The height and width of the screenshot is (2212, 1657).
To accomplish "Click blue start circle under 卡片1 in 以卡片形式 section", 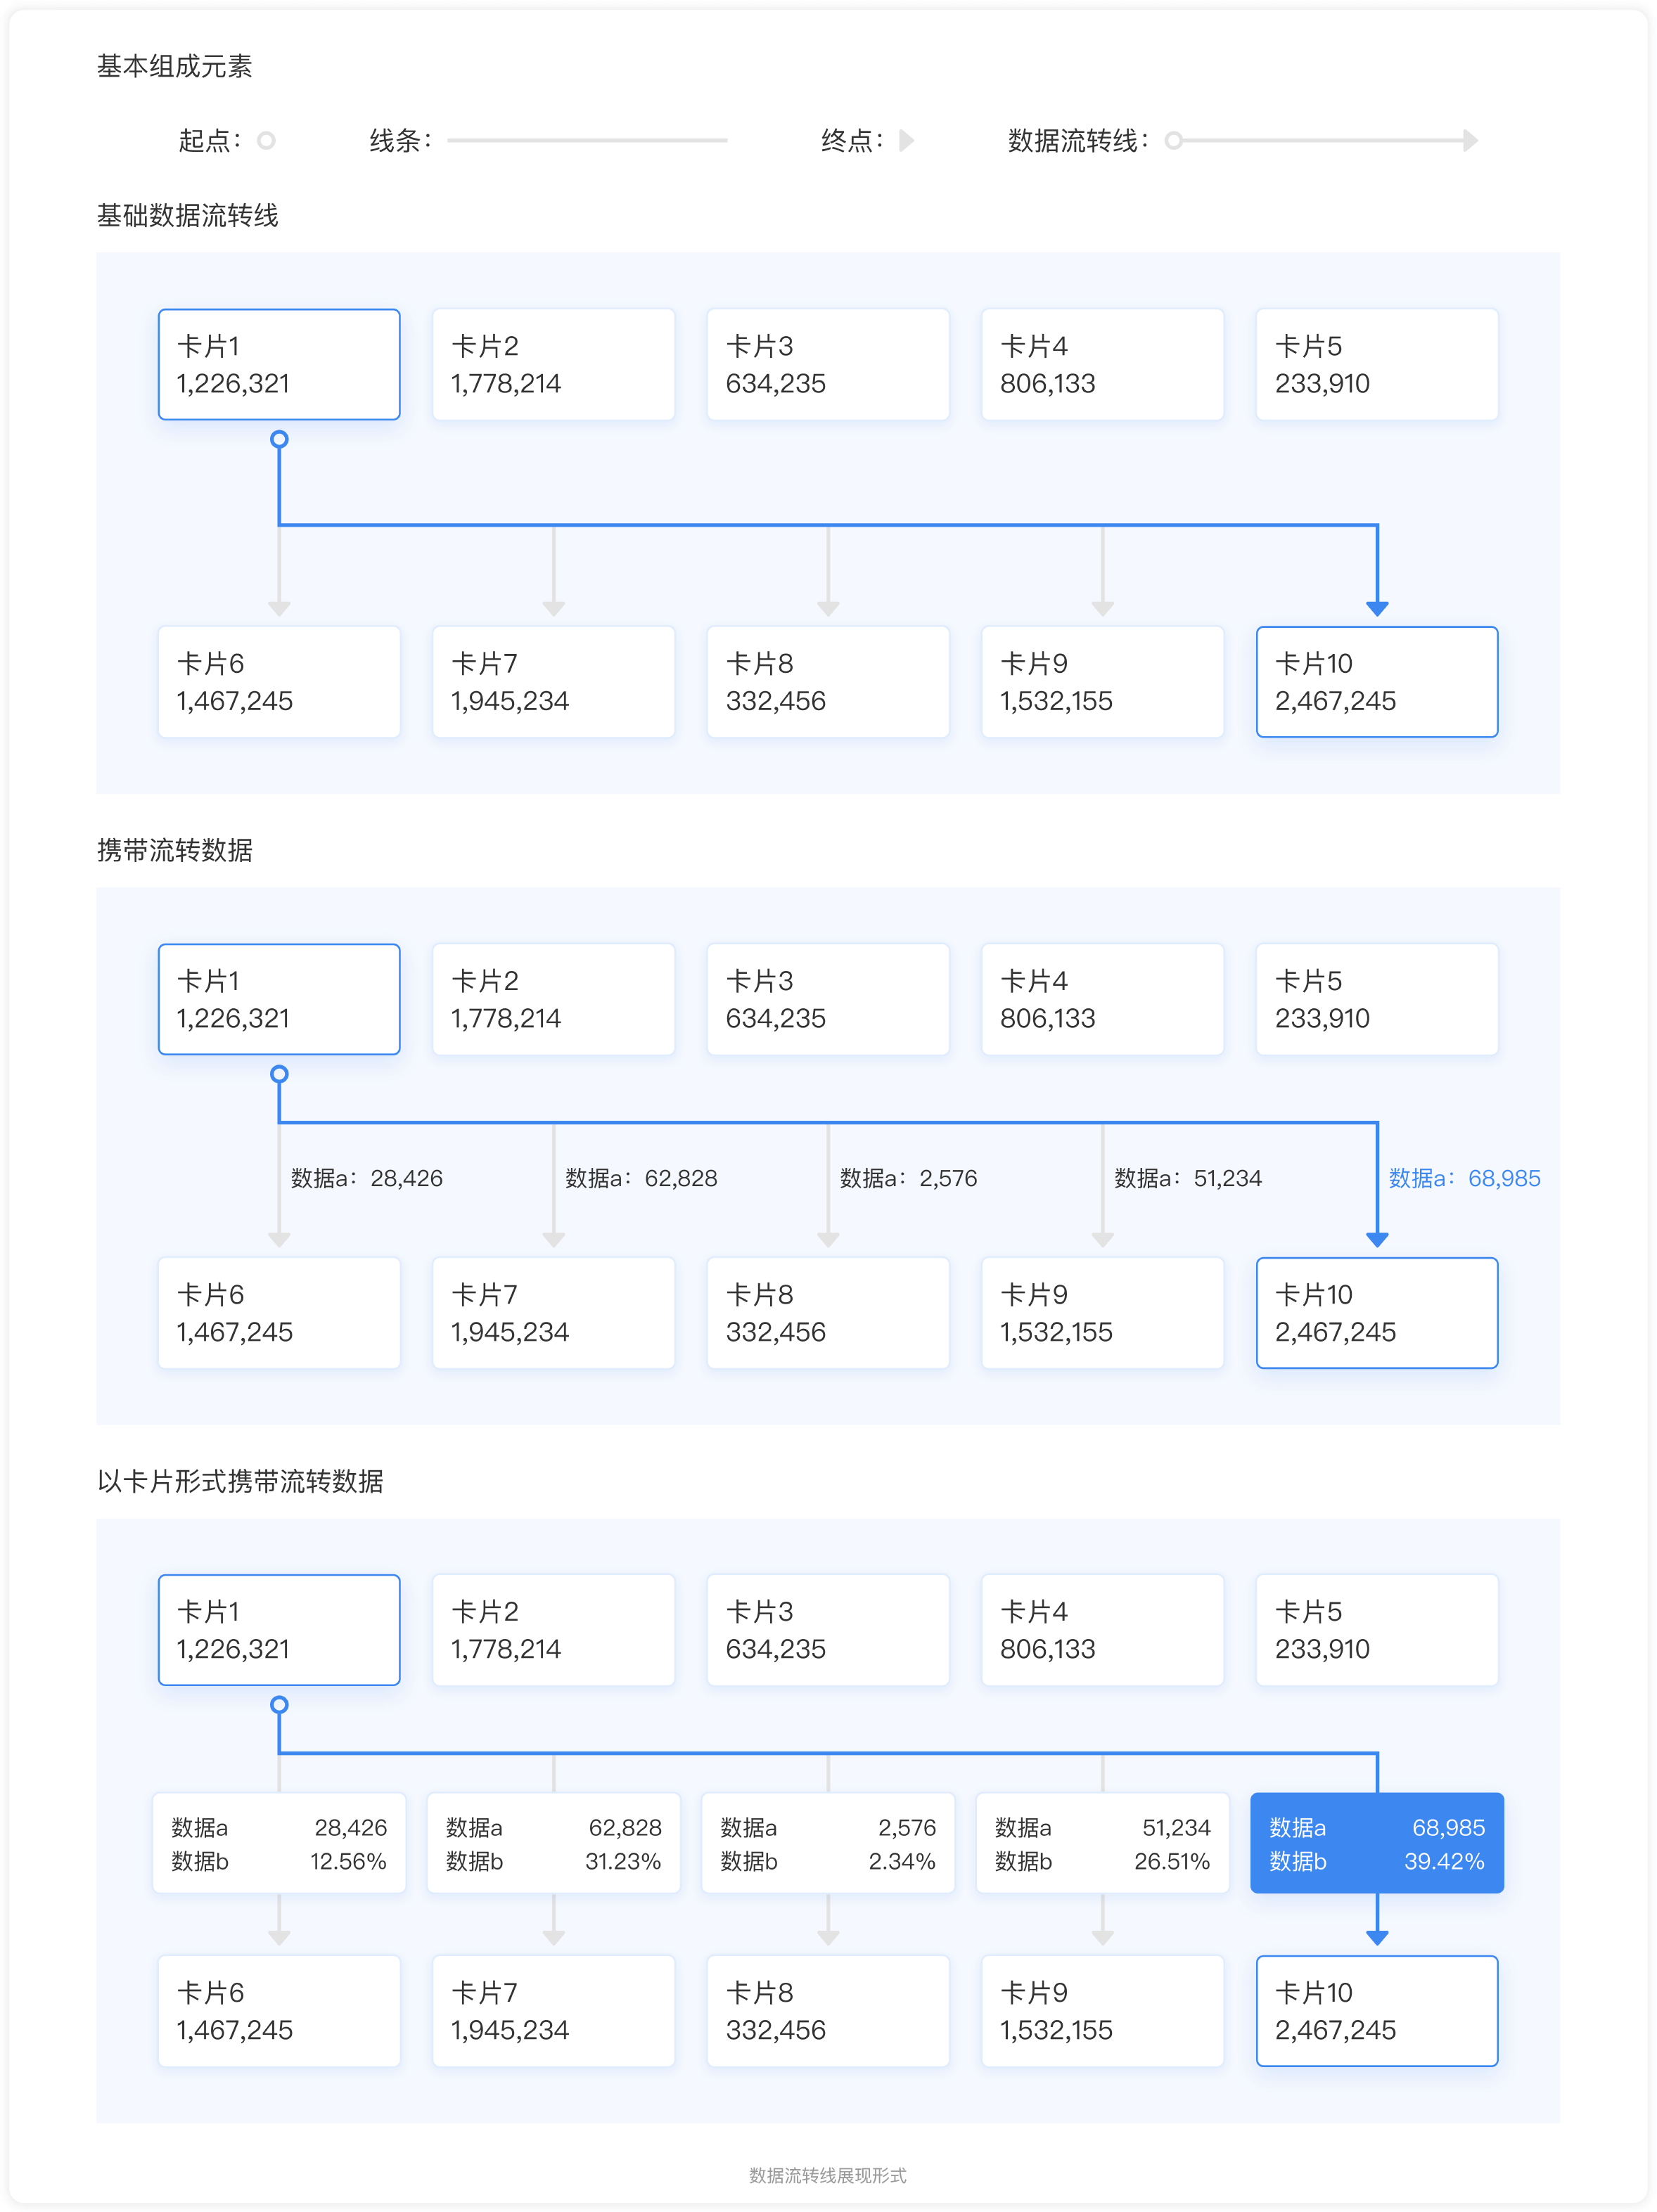I will [x=279, y=1704].
